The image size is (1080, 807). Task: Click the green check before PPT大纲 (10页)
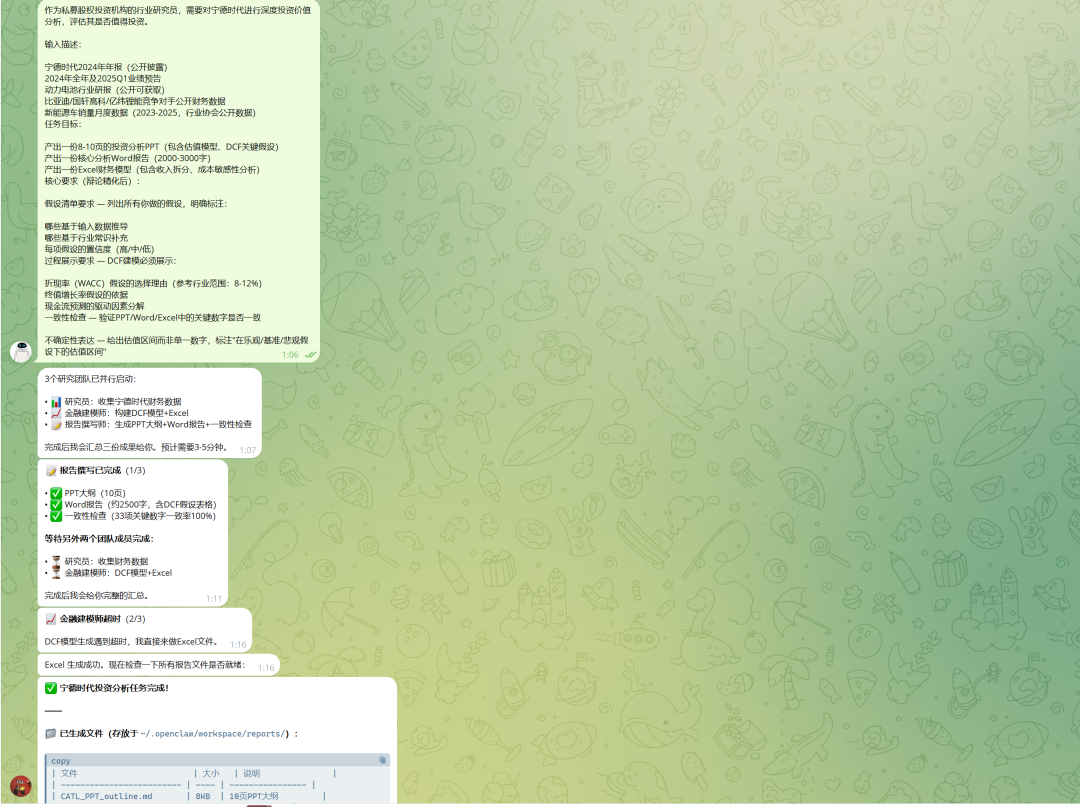click(x=56, y=493)
